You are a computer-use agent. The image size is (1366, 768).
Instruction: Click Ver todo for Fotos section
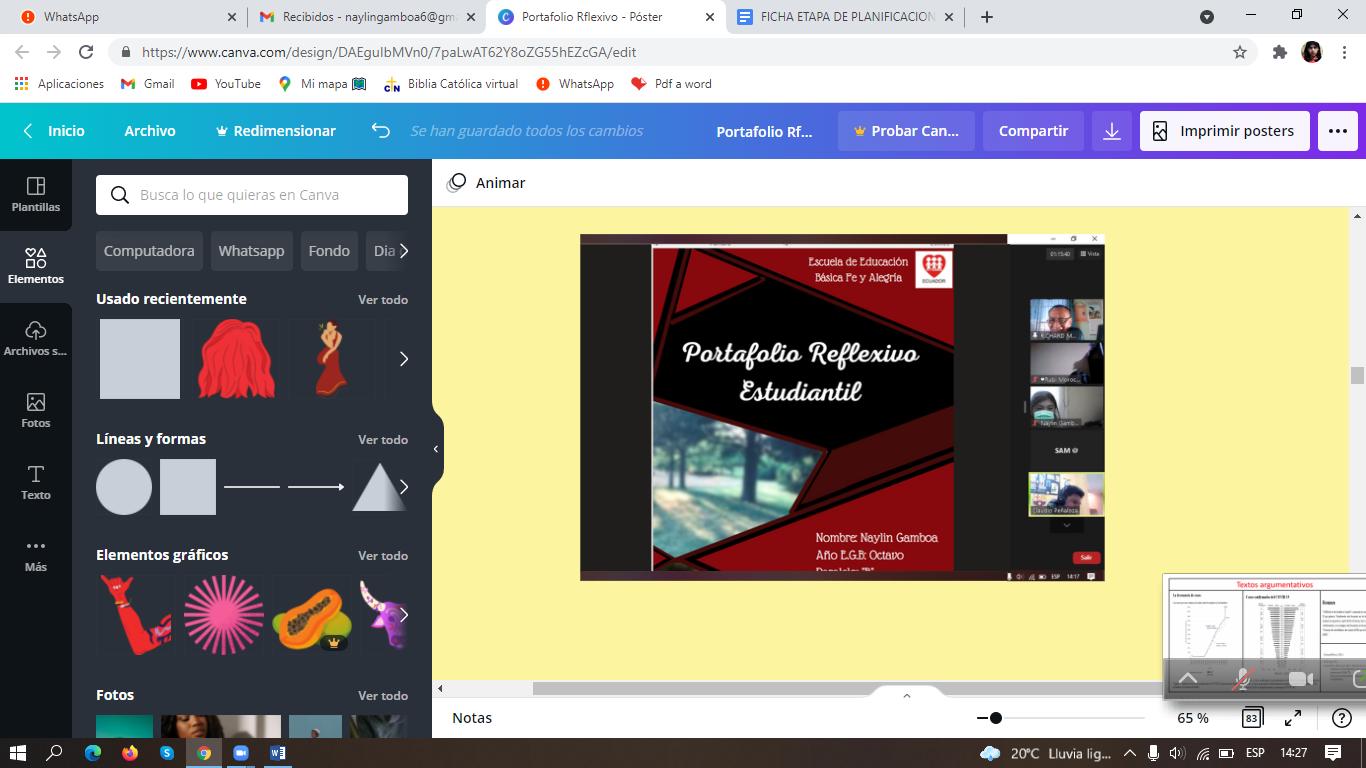[x=383, y=695]
